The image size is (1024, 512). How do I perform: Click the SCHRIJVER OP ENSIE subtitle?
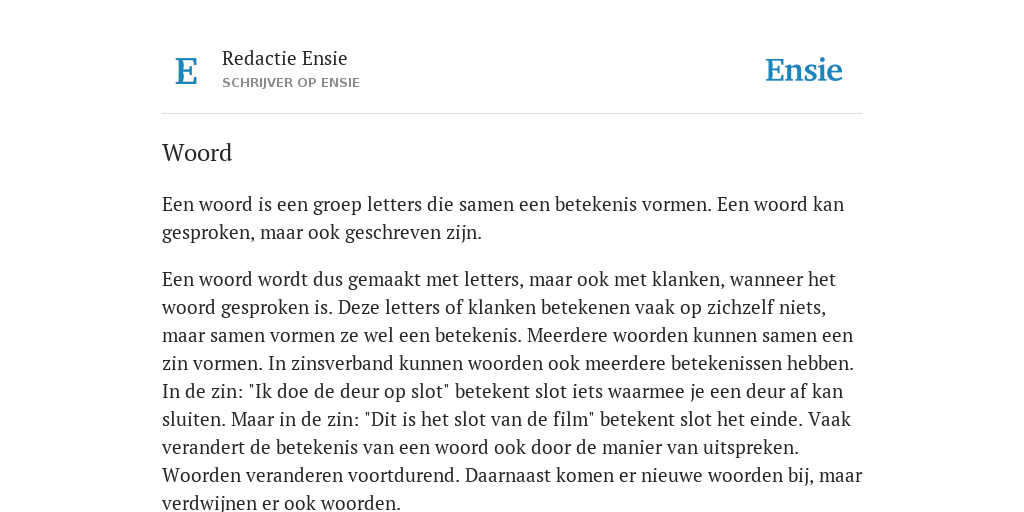(x=291, y=83)
